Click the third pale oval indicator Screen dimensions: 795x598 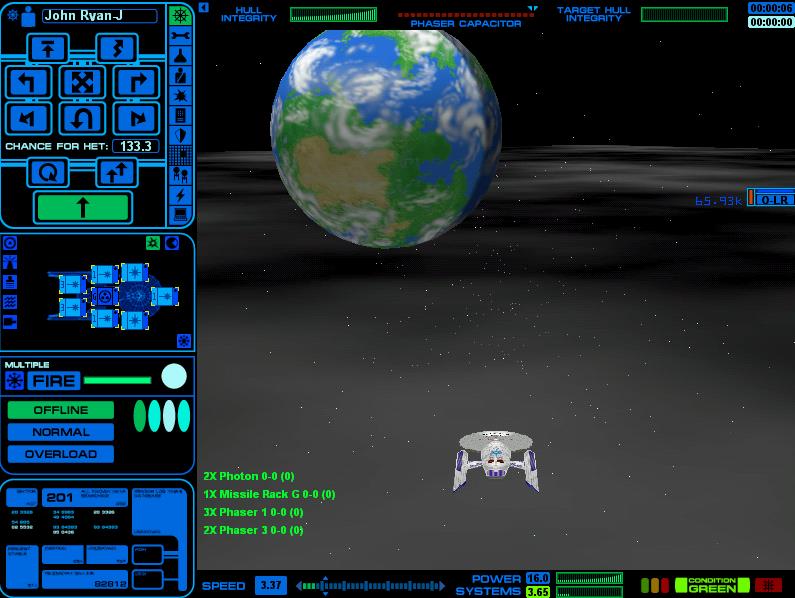coord(169,416)
